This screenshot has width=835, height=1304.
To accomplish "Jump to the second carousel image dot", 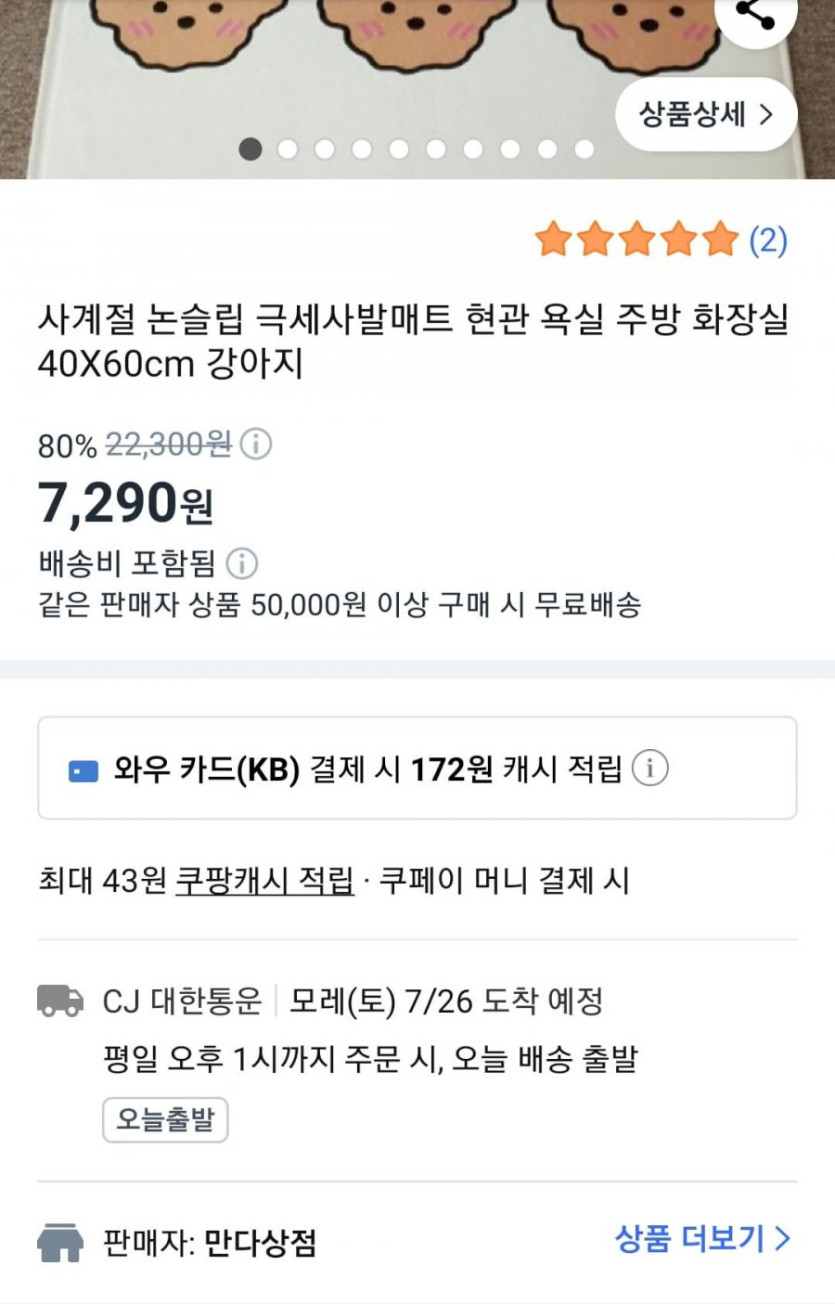I will click(288, 150).
